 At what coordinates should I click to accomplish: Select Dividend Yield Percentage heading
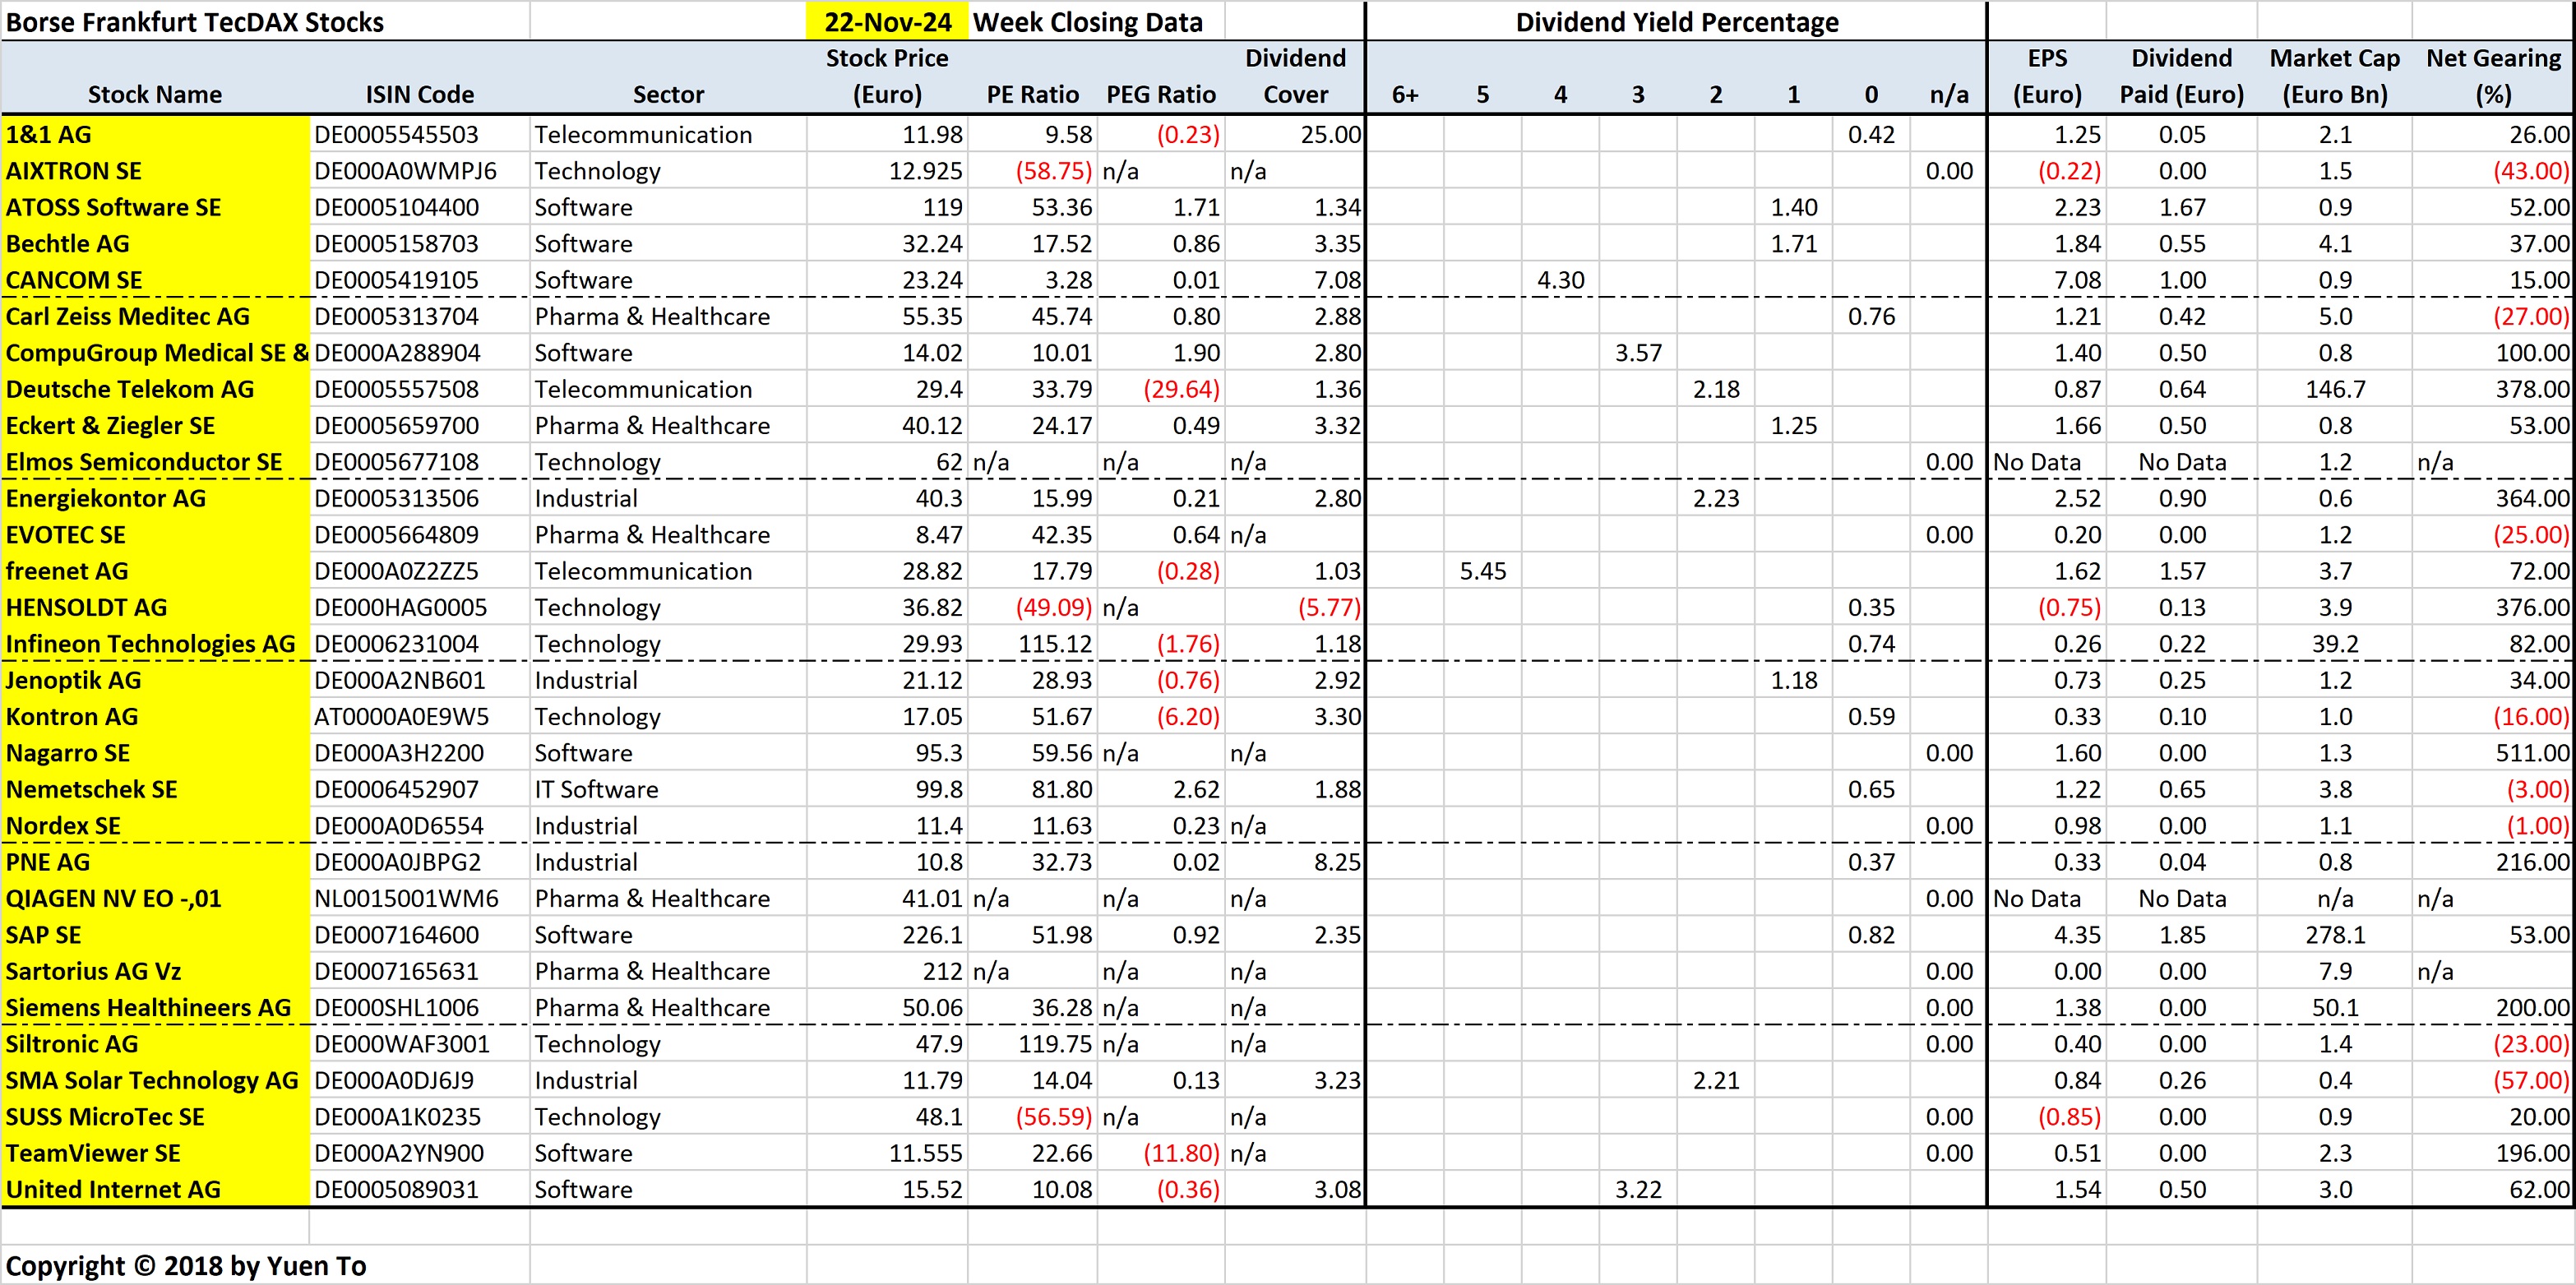coord(1677,22)
